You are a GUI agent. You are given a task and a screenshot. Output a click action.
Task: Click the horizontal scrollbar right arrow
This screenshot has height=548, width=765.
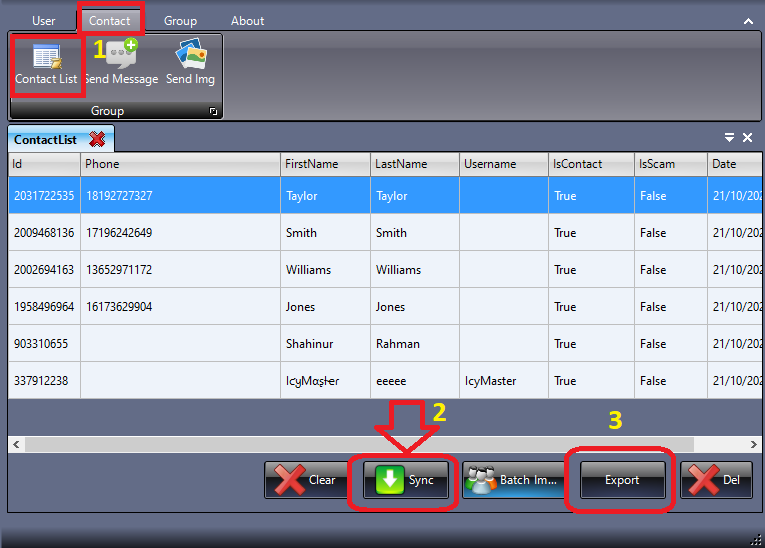pos(755,443)
